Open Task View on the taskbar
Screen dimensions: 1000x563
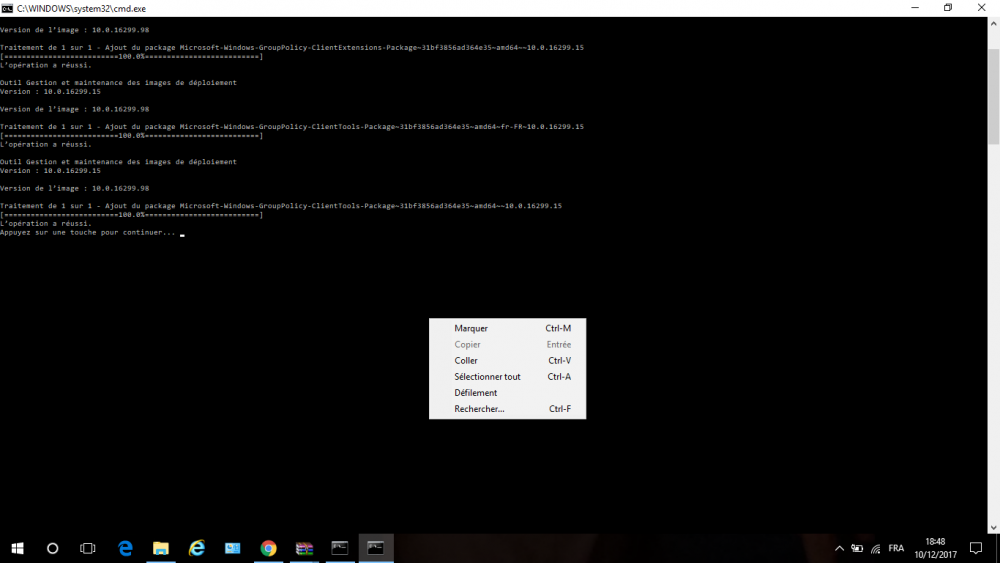click(88, 548)
